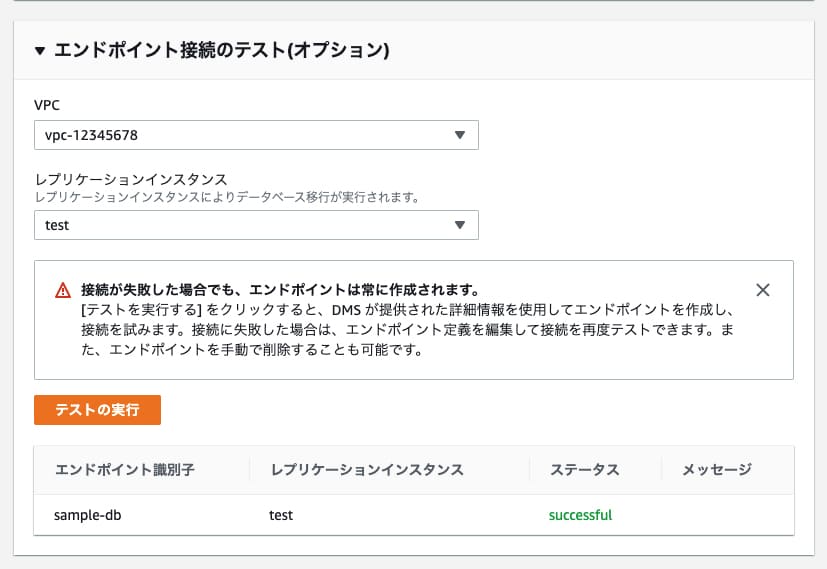The image size is (827, 569).
Task: Click the メッセージ column header
Action: pos(716,470)
